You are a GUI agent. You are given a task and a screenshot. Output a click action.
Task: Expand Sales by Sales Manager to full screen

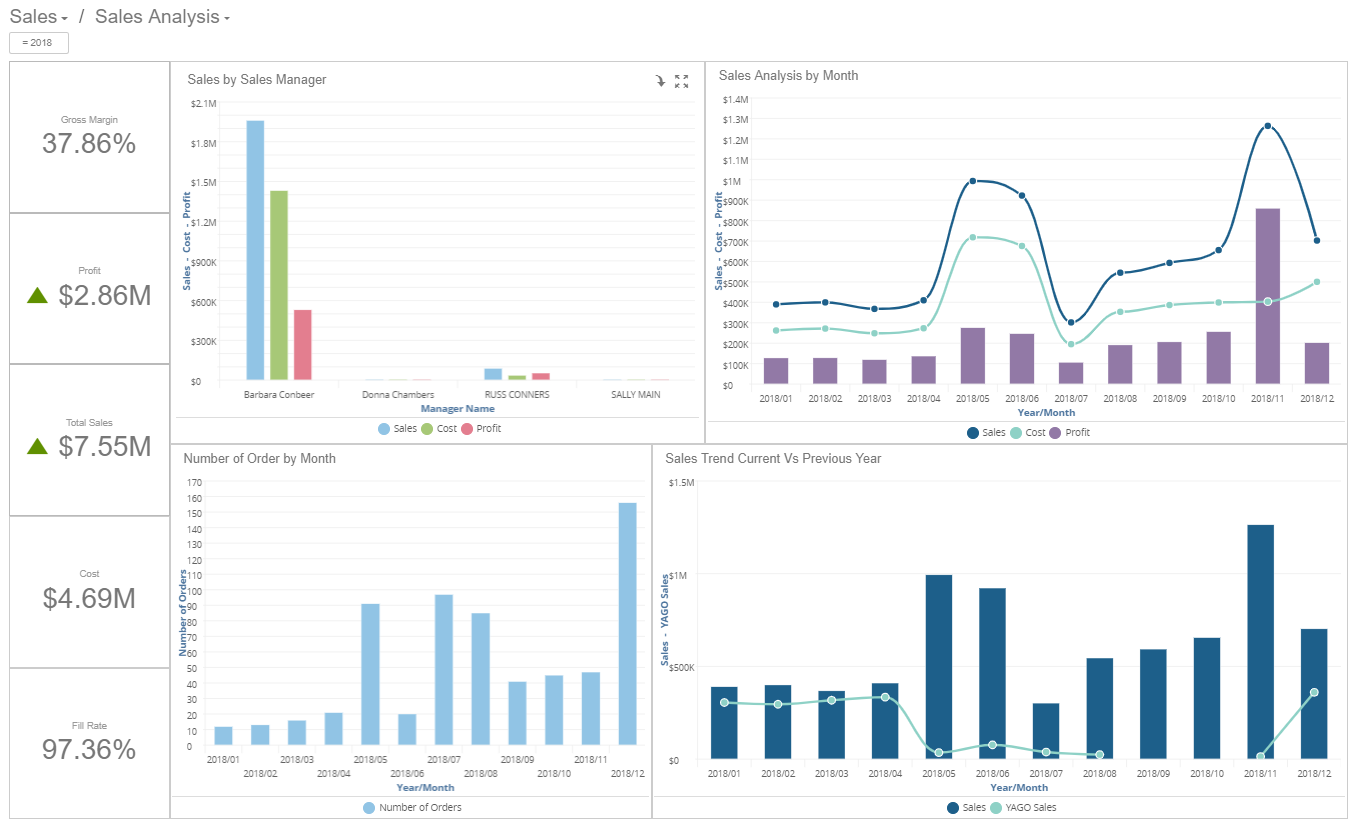681,81
